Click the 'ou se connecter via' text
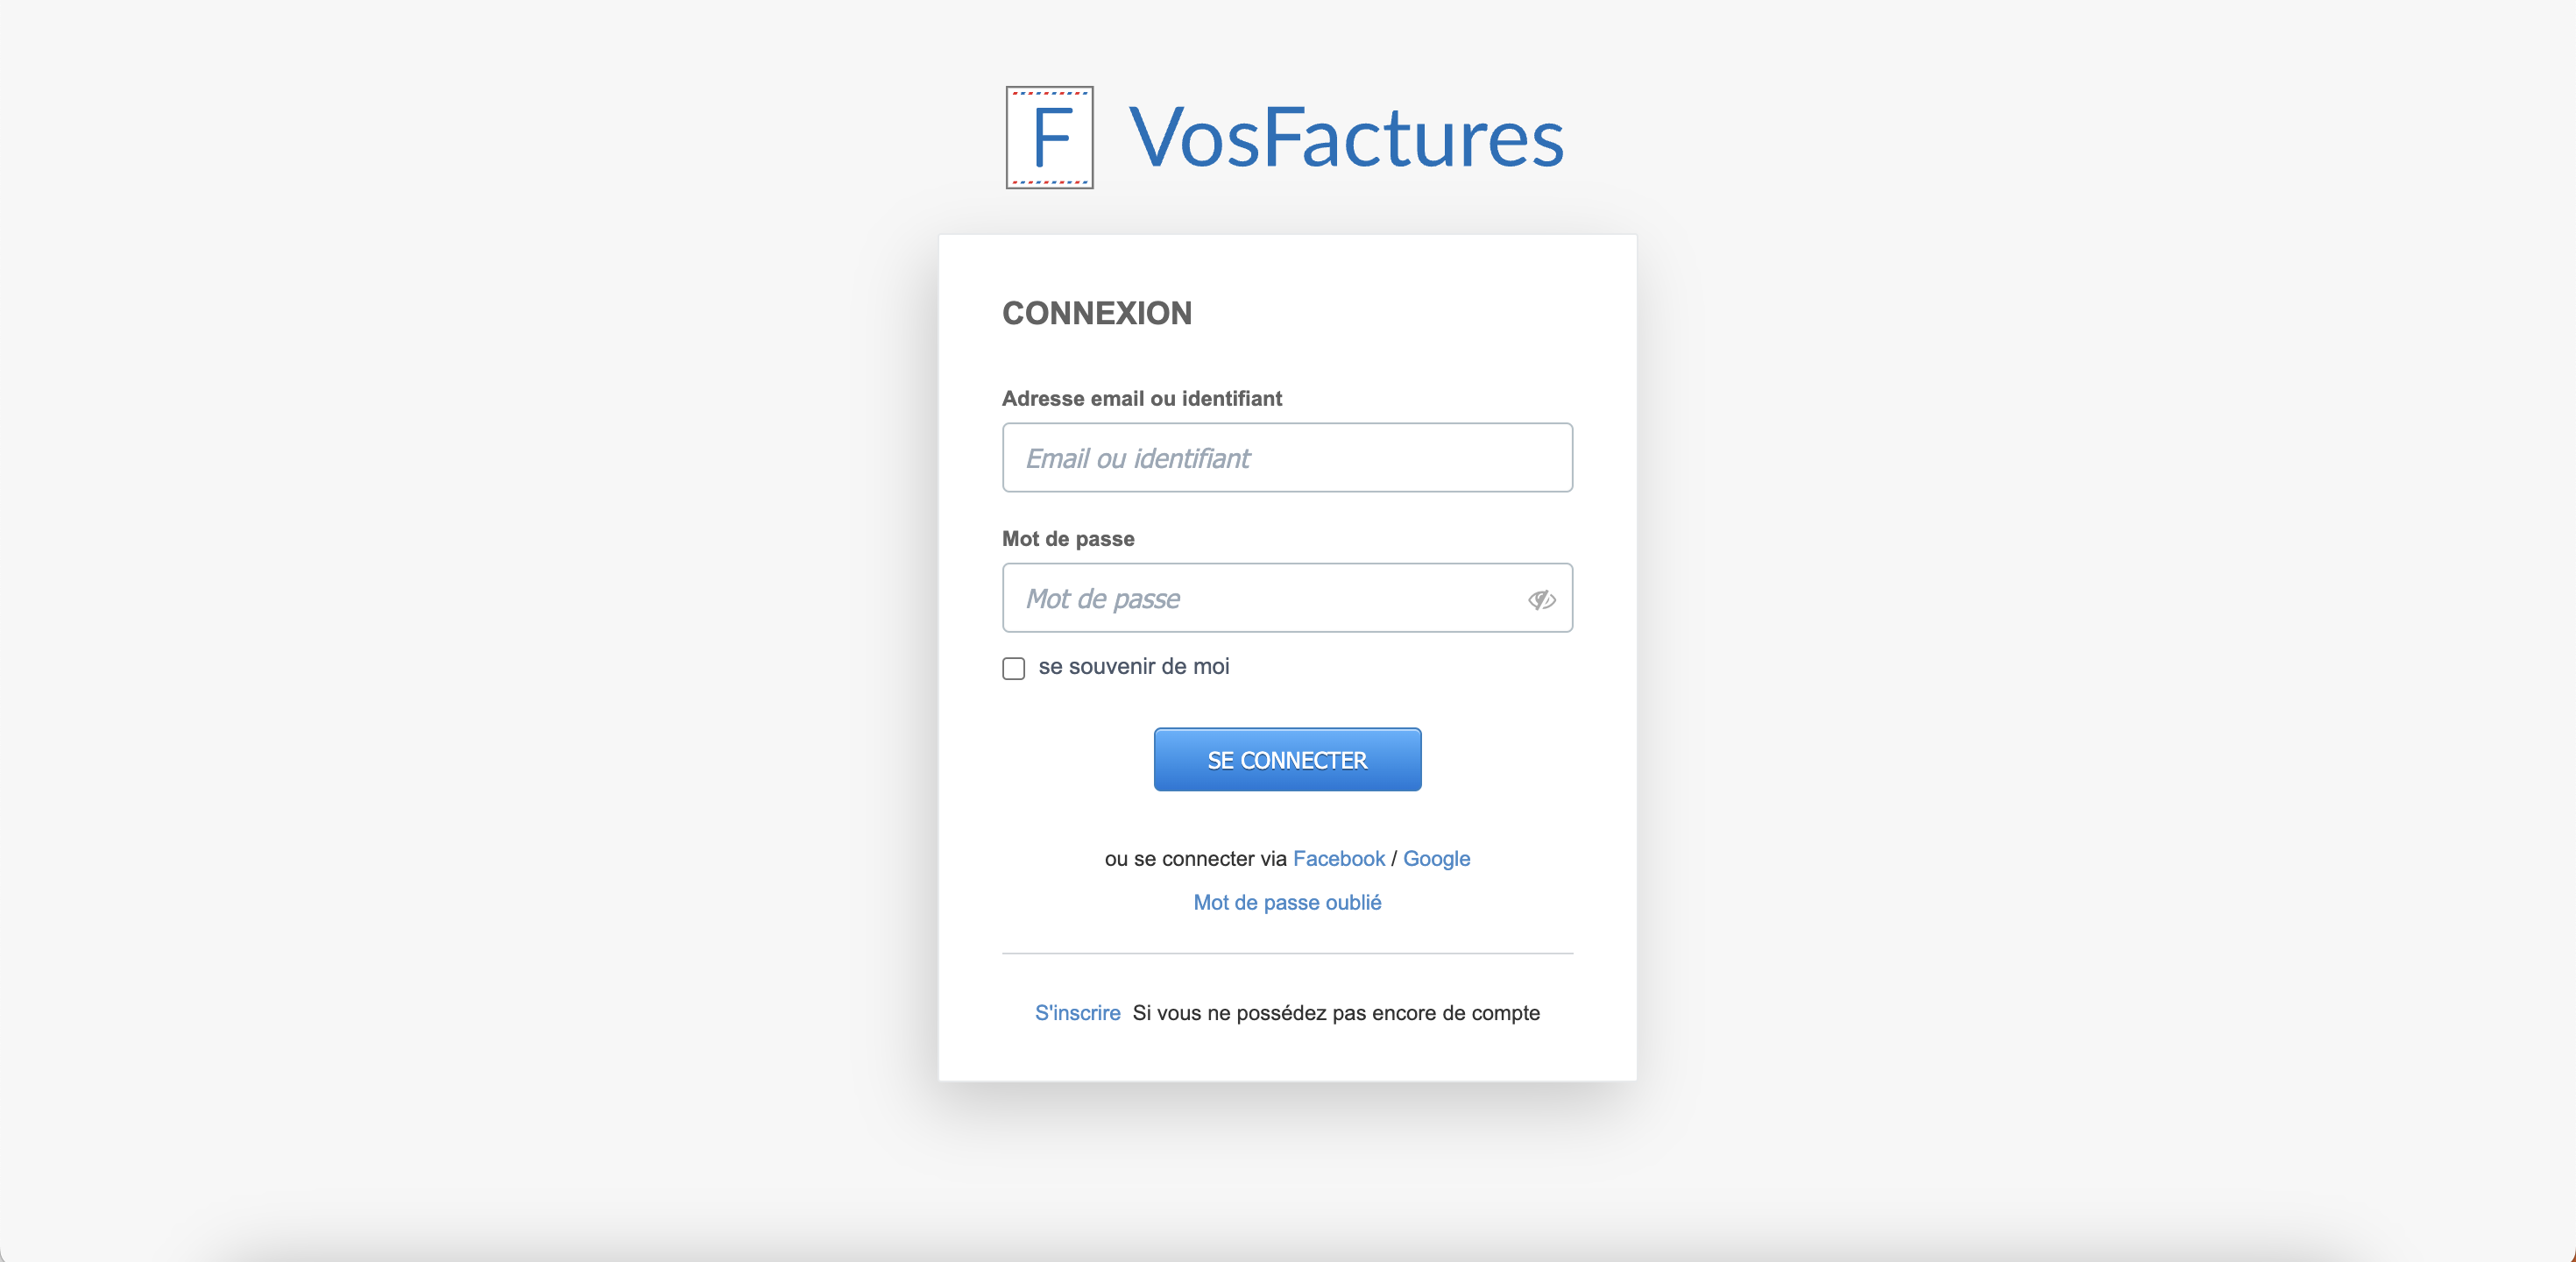This screenshot has height=1262, width=2576. click(1195, 858)
